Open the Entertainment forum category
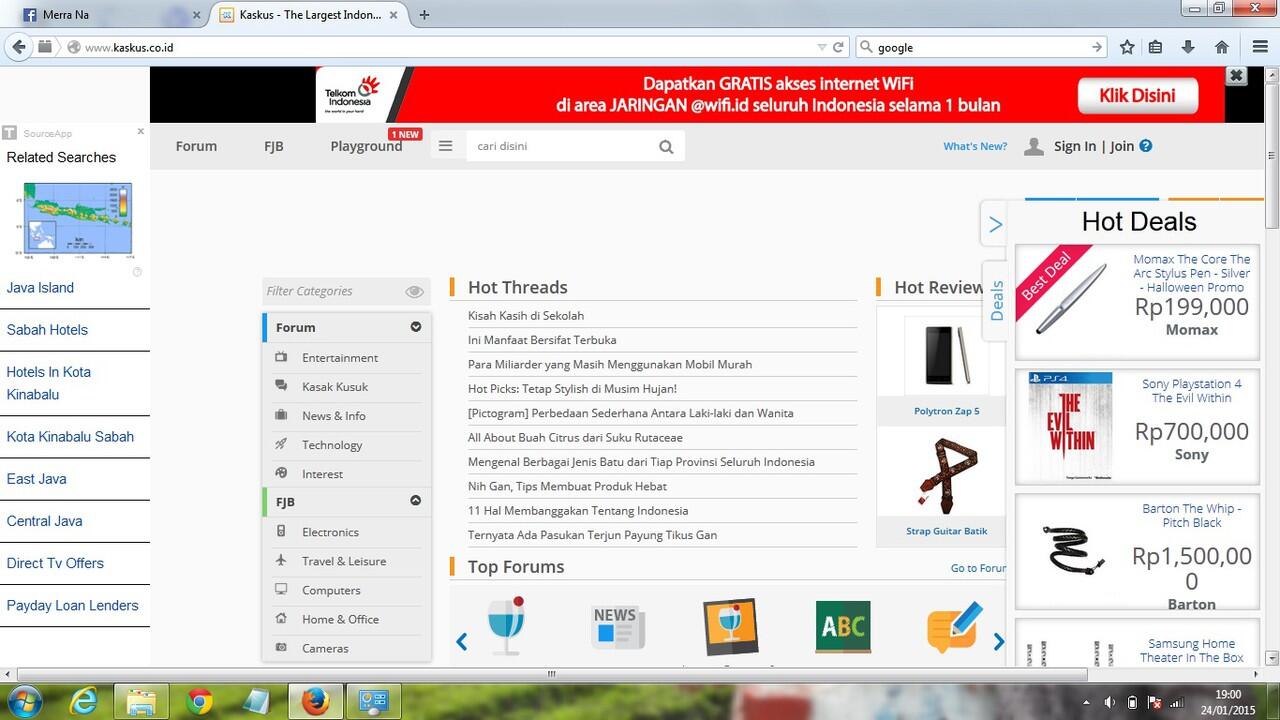 tap(340, 358)
